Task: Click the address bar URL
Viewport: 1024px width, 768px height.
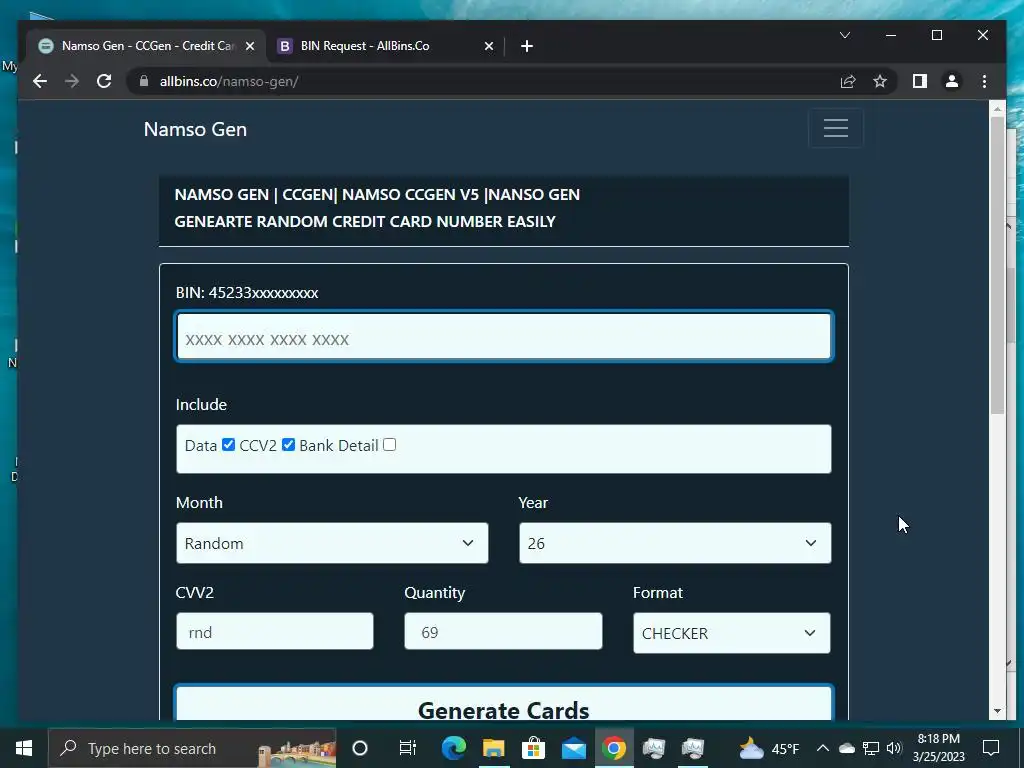Action: (229, 82)
